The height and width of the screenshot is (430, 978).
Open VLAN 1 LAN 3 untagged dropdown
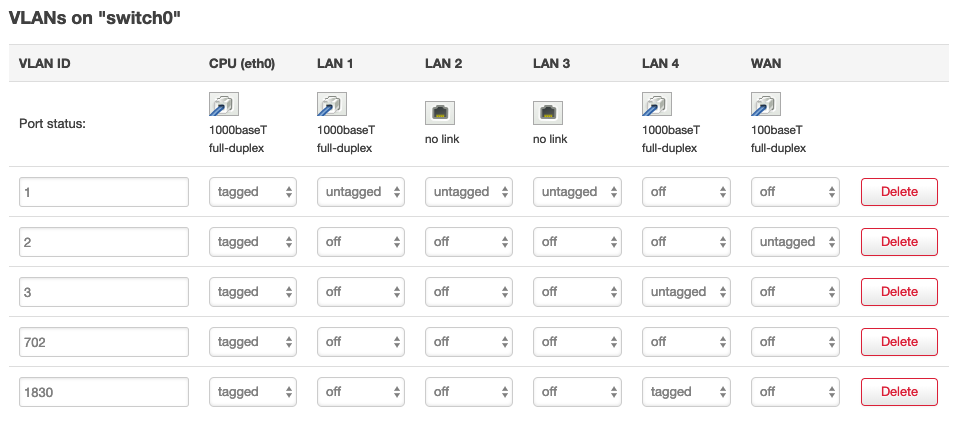point(578,192)
